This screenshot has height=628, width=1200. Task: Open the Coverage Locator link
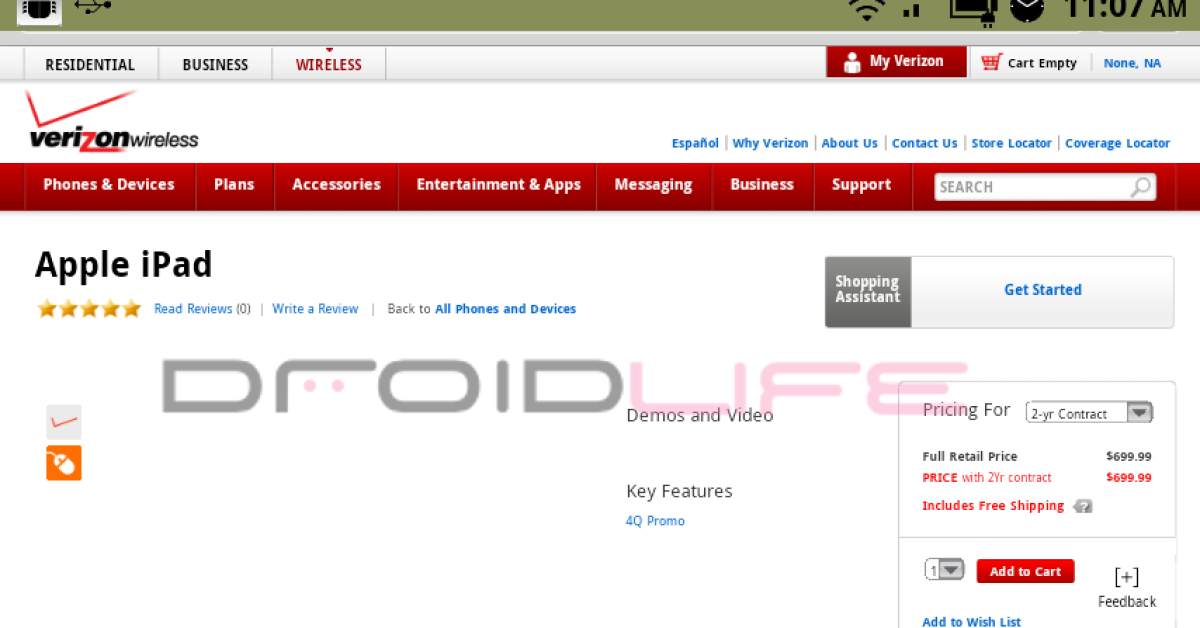click(x=1117, y=143)
